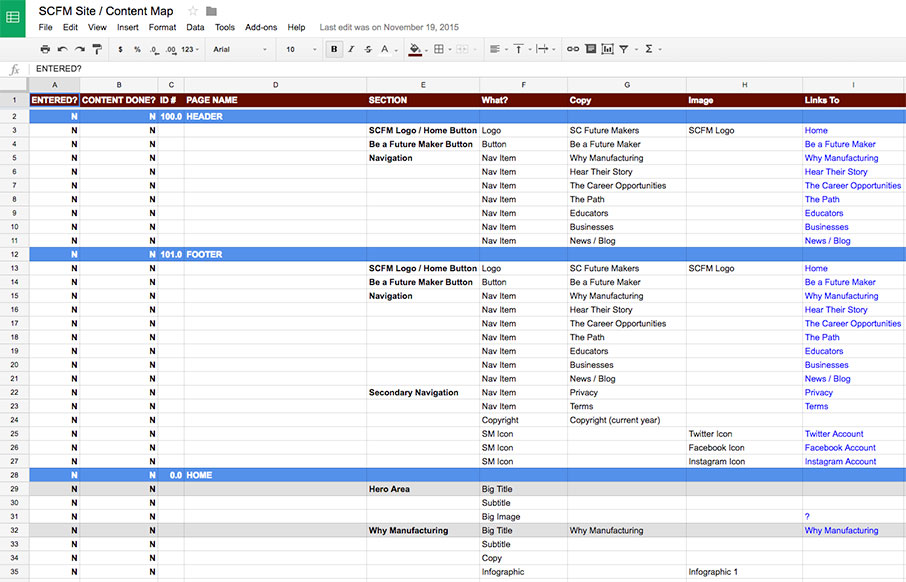Select column D by its header
906x582 pixels.
(x=276, y=85)
